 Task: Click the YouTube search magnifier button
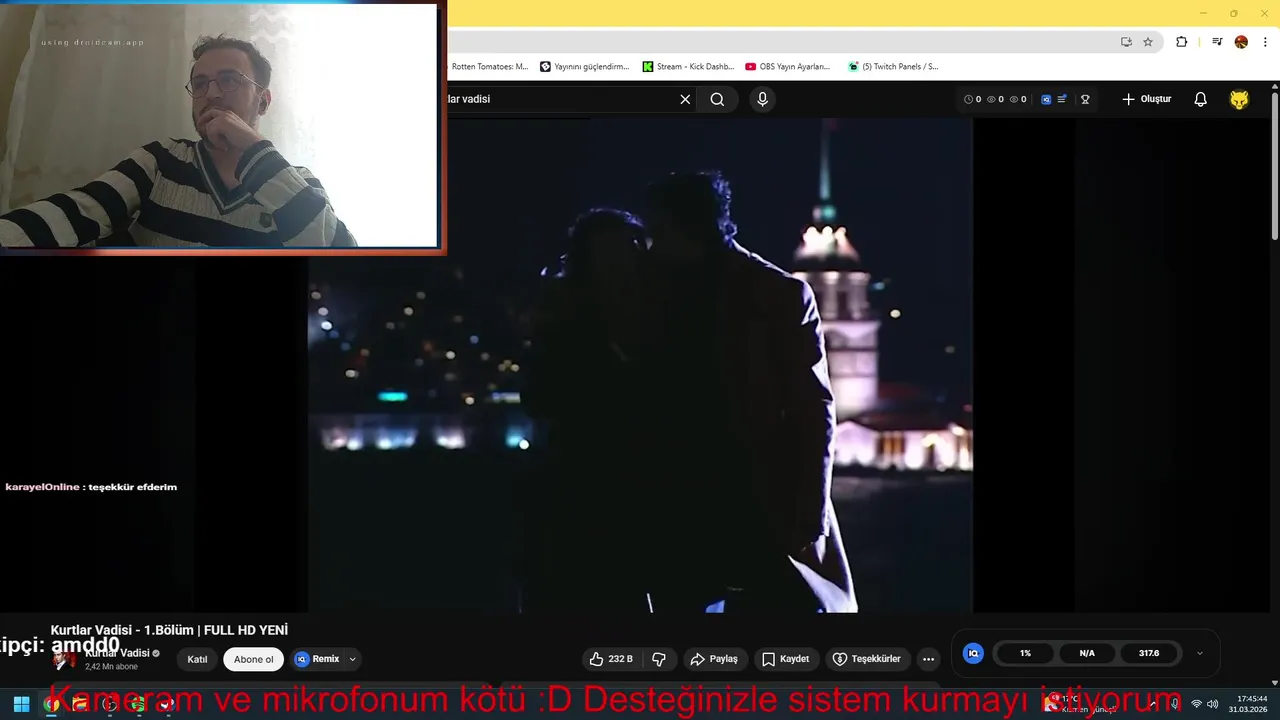point(717,99)
